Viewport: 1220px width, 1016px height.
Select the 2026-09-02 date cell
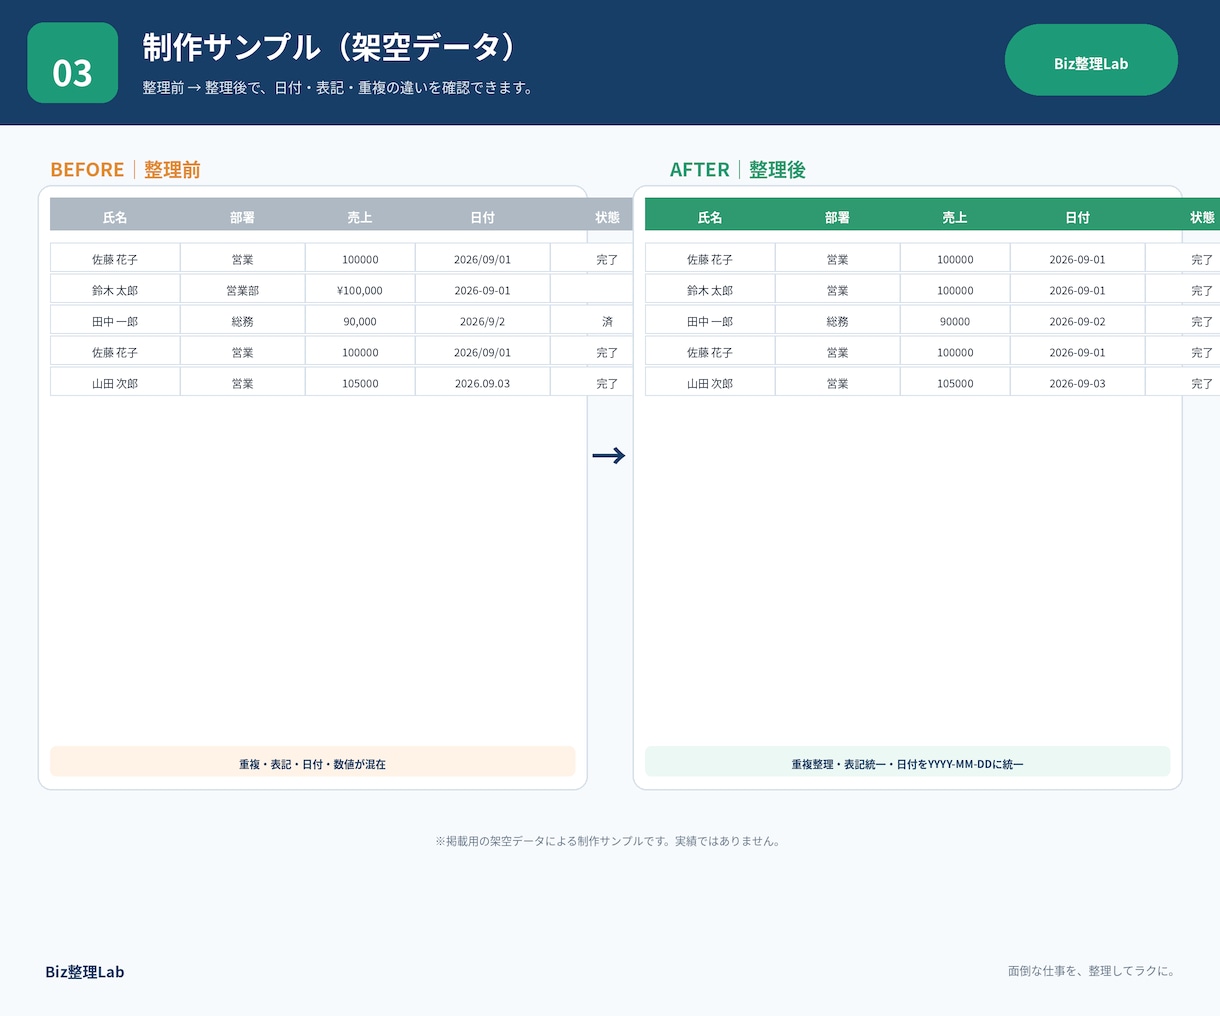click(x=1077, y=321)
